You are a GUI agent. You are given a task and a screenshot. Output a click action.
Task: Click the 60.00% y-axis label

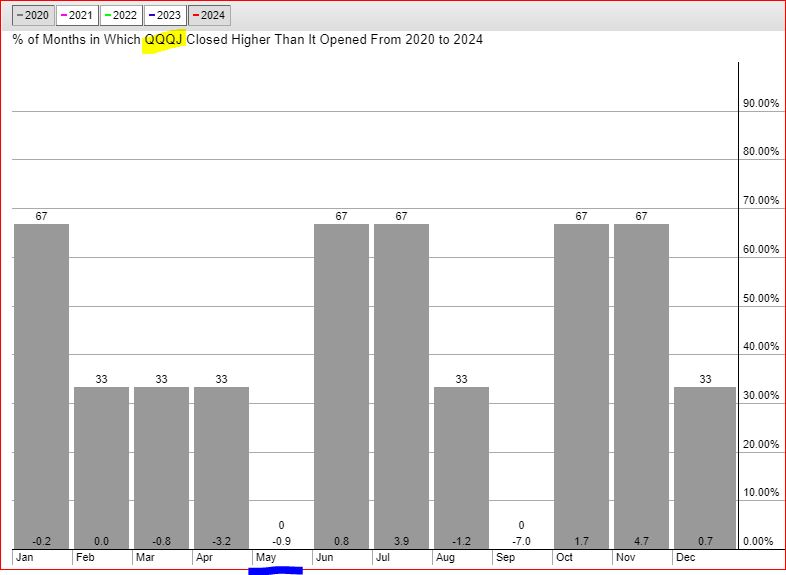761,249
